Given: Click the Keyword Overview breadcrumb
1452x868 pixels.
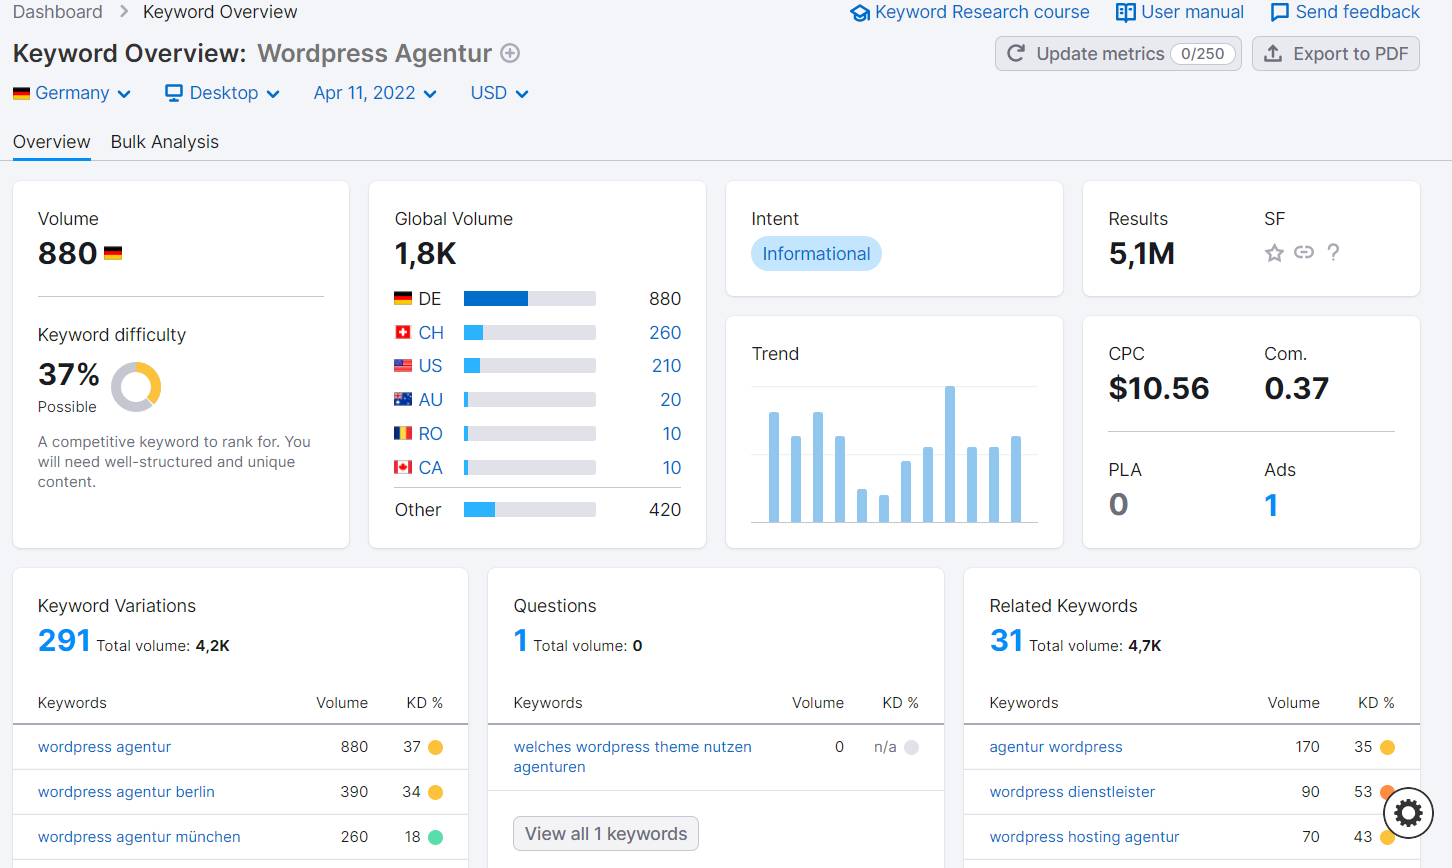Looking at the screenshot, I should point(220,12).
